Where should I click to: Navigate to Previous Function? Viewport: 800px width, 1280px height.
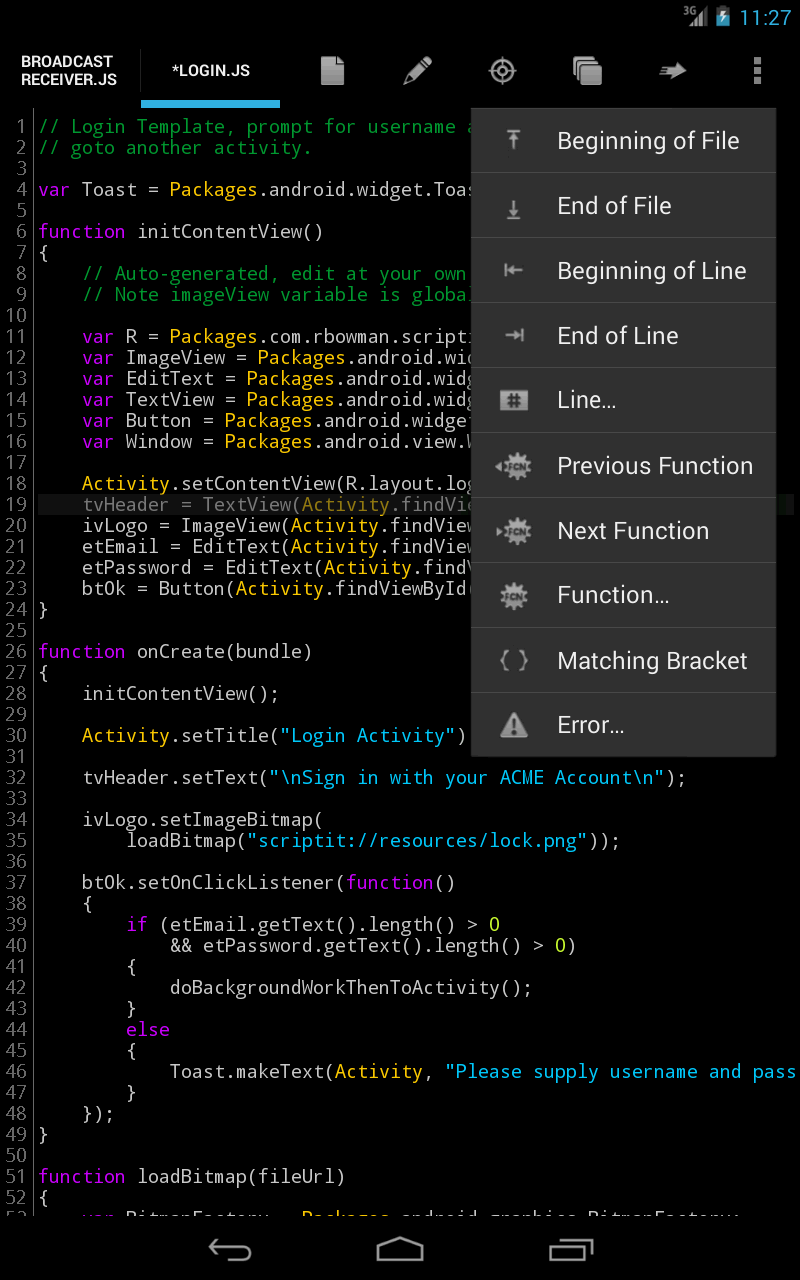click(x=622, y=465)
